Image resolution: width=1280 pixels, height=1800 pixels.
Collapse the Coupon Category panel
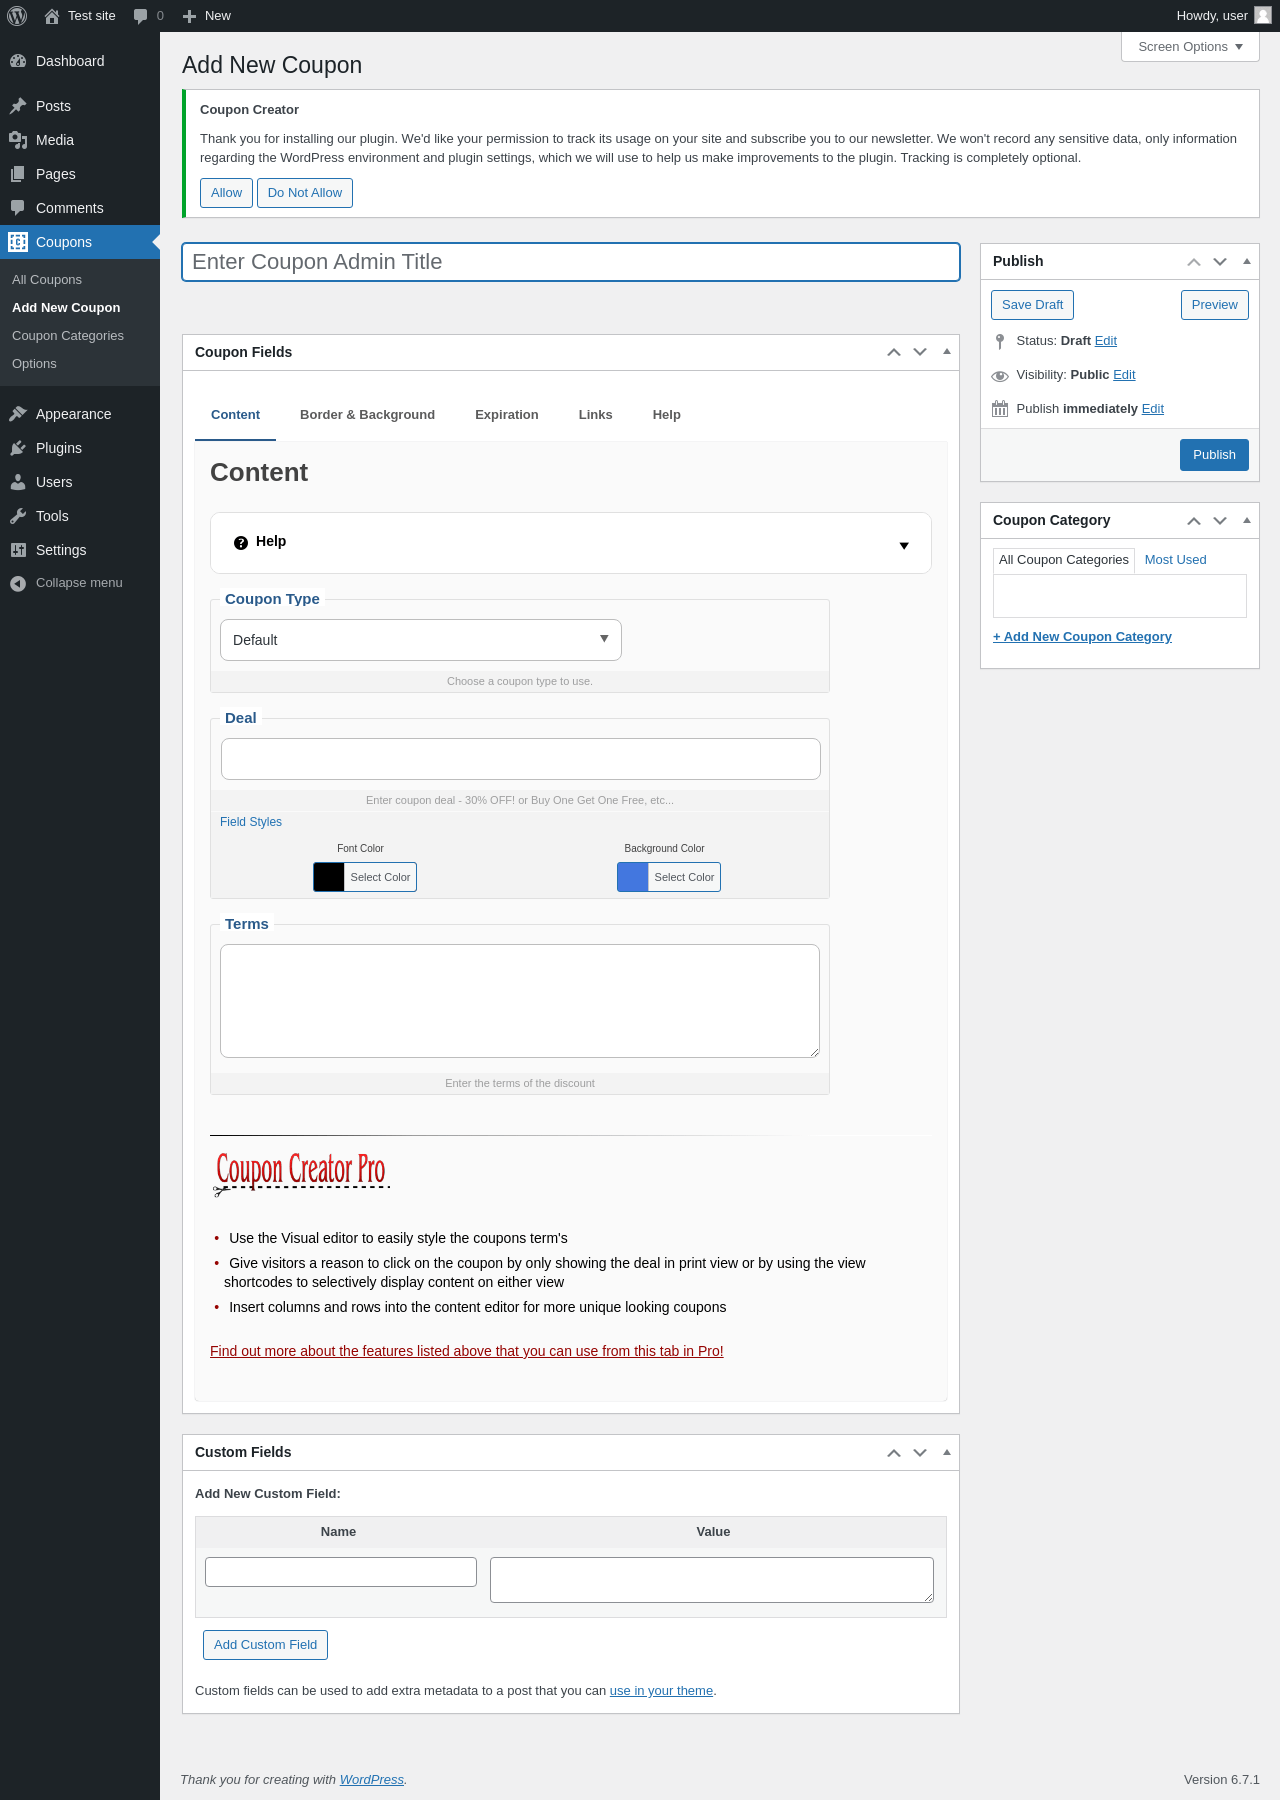tap(1247, 520)
